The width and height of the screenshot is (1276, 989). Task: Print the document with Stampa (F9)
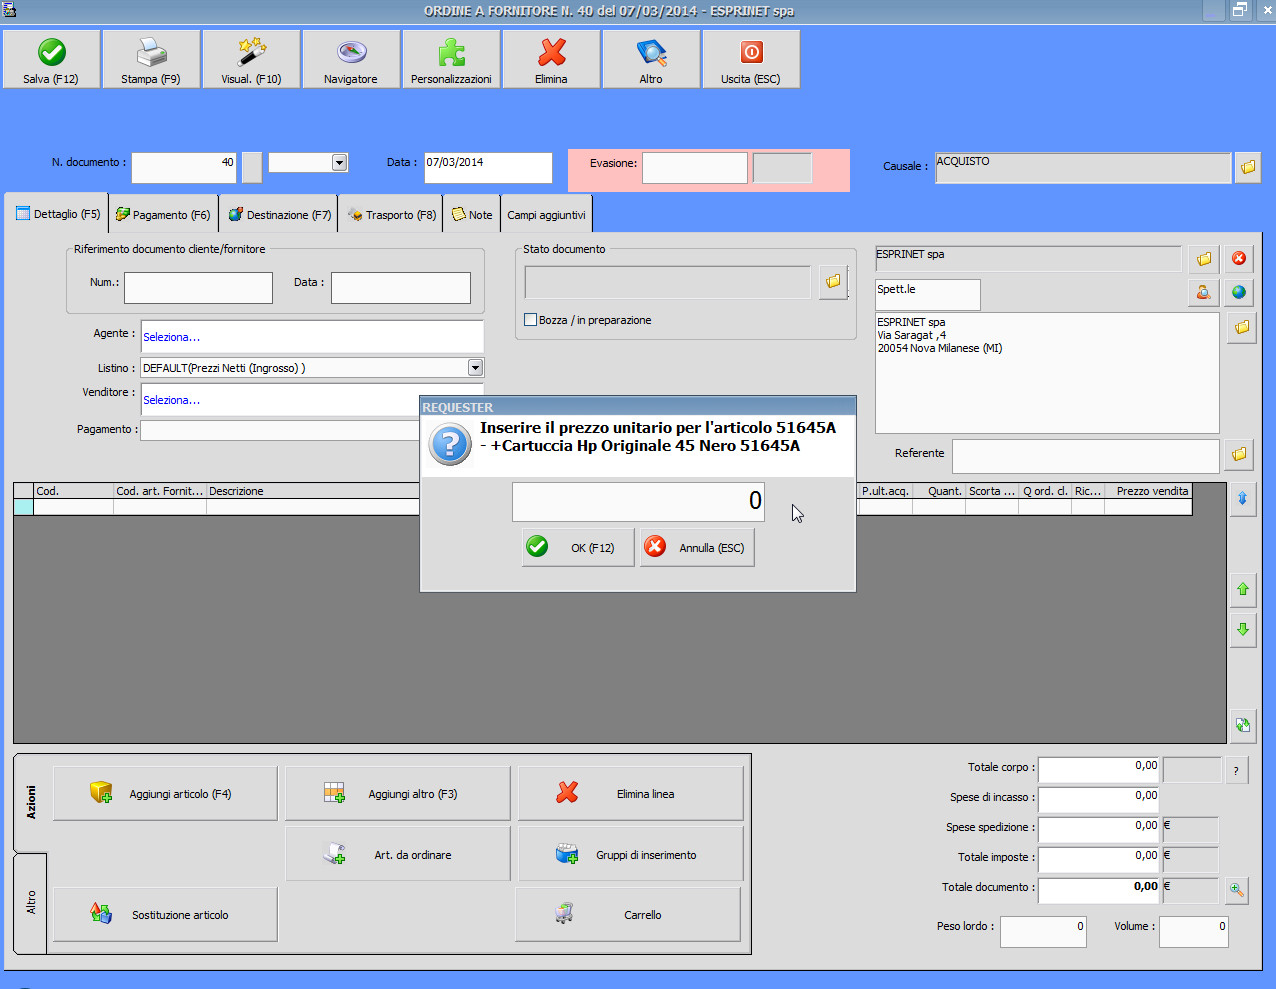point(151,59)
